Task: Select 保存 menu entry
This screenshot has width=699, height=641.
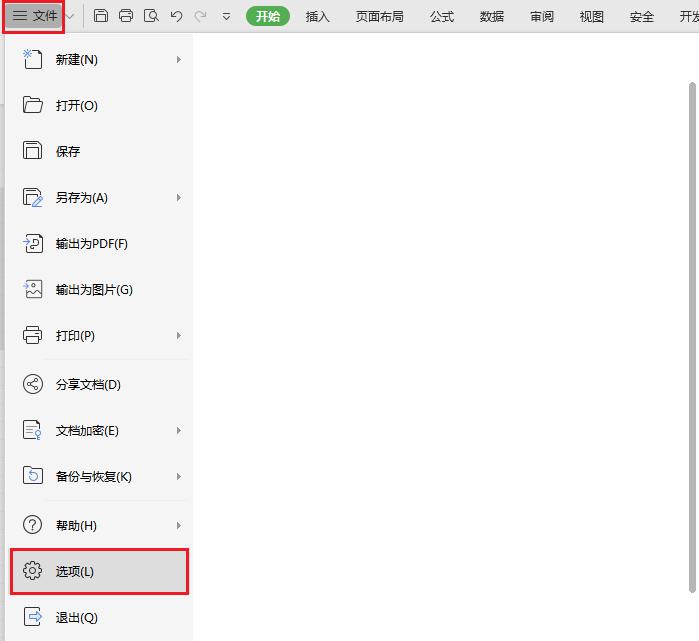Action: [x=99, y=151]
